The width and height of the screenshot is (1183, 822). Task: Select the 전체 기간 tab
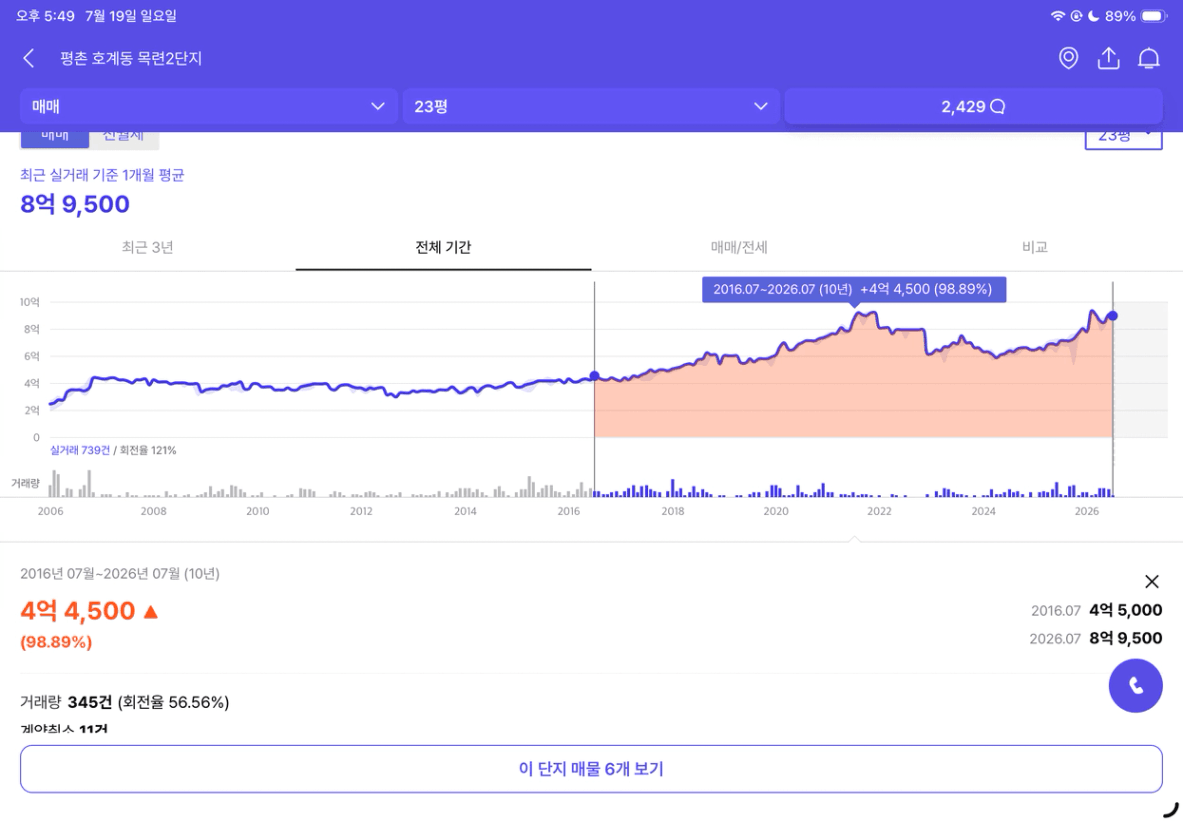click(x=444, y=247)
